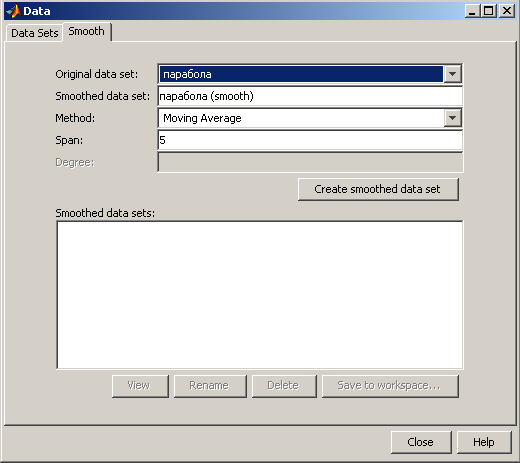Open the Original data set dropdown arrow
Screen dimensions: 520x463
452,74
